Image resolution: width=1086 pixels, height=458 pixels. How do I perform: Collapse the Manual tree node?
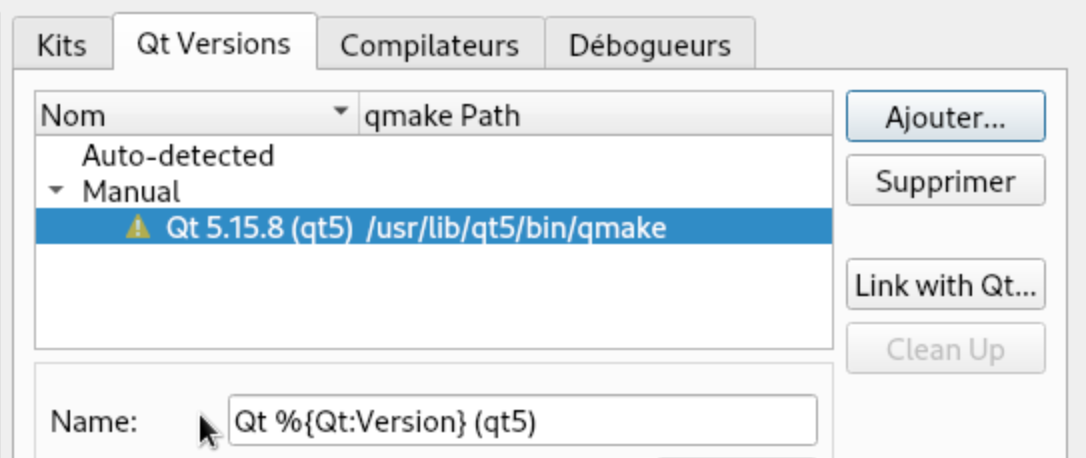[56, 190]
